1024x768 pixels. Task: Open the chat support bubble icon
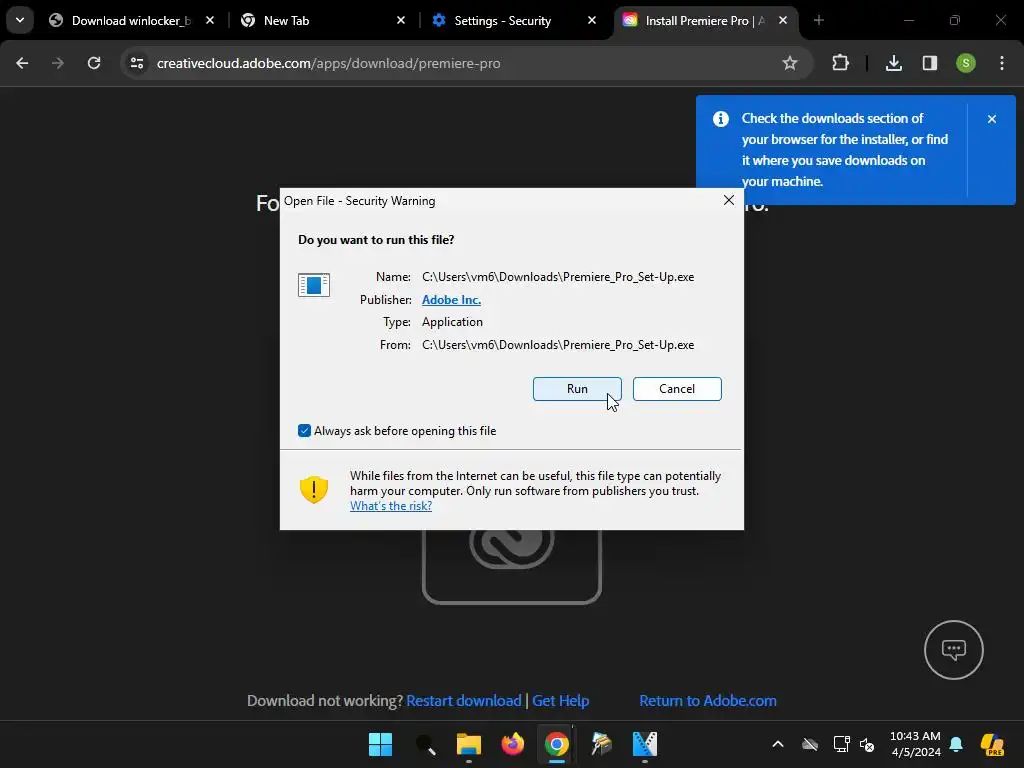pyautogui.click(x=953, y=650)
